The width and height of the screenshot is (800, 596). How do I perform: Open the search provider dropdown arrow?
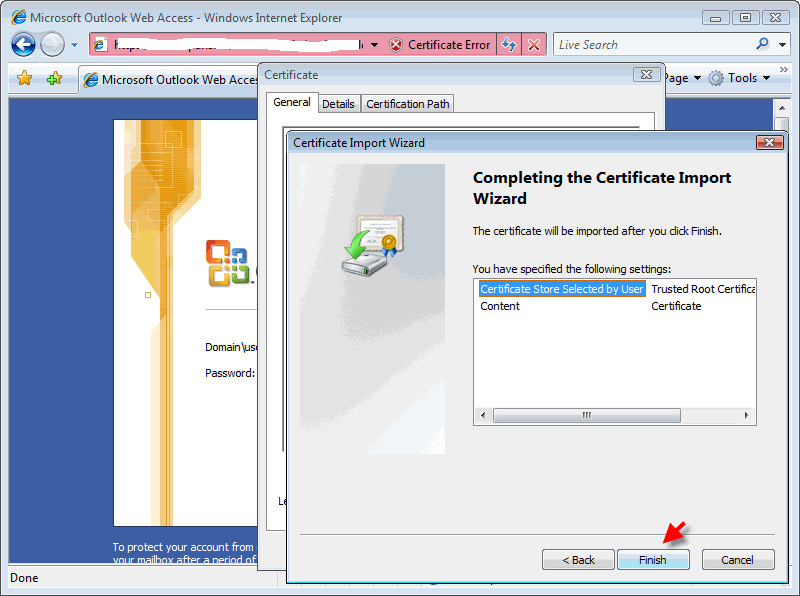[782, 45]
